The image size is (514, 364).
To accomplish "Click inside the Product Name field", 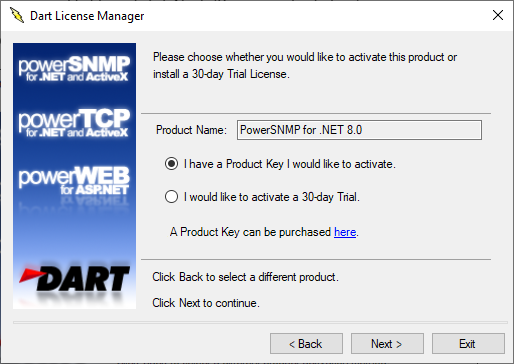I will click(359, 130).
